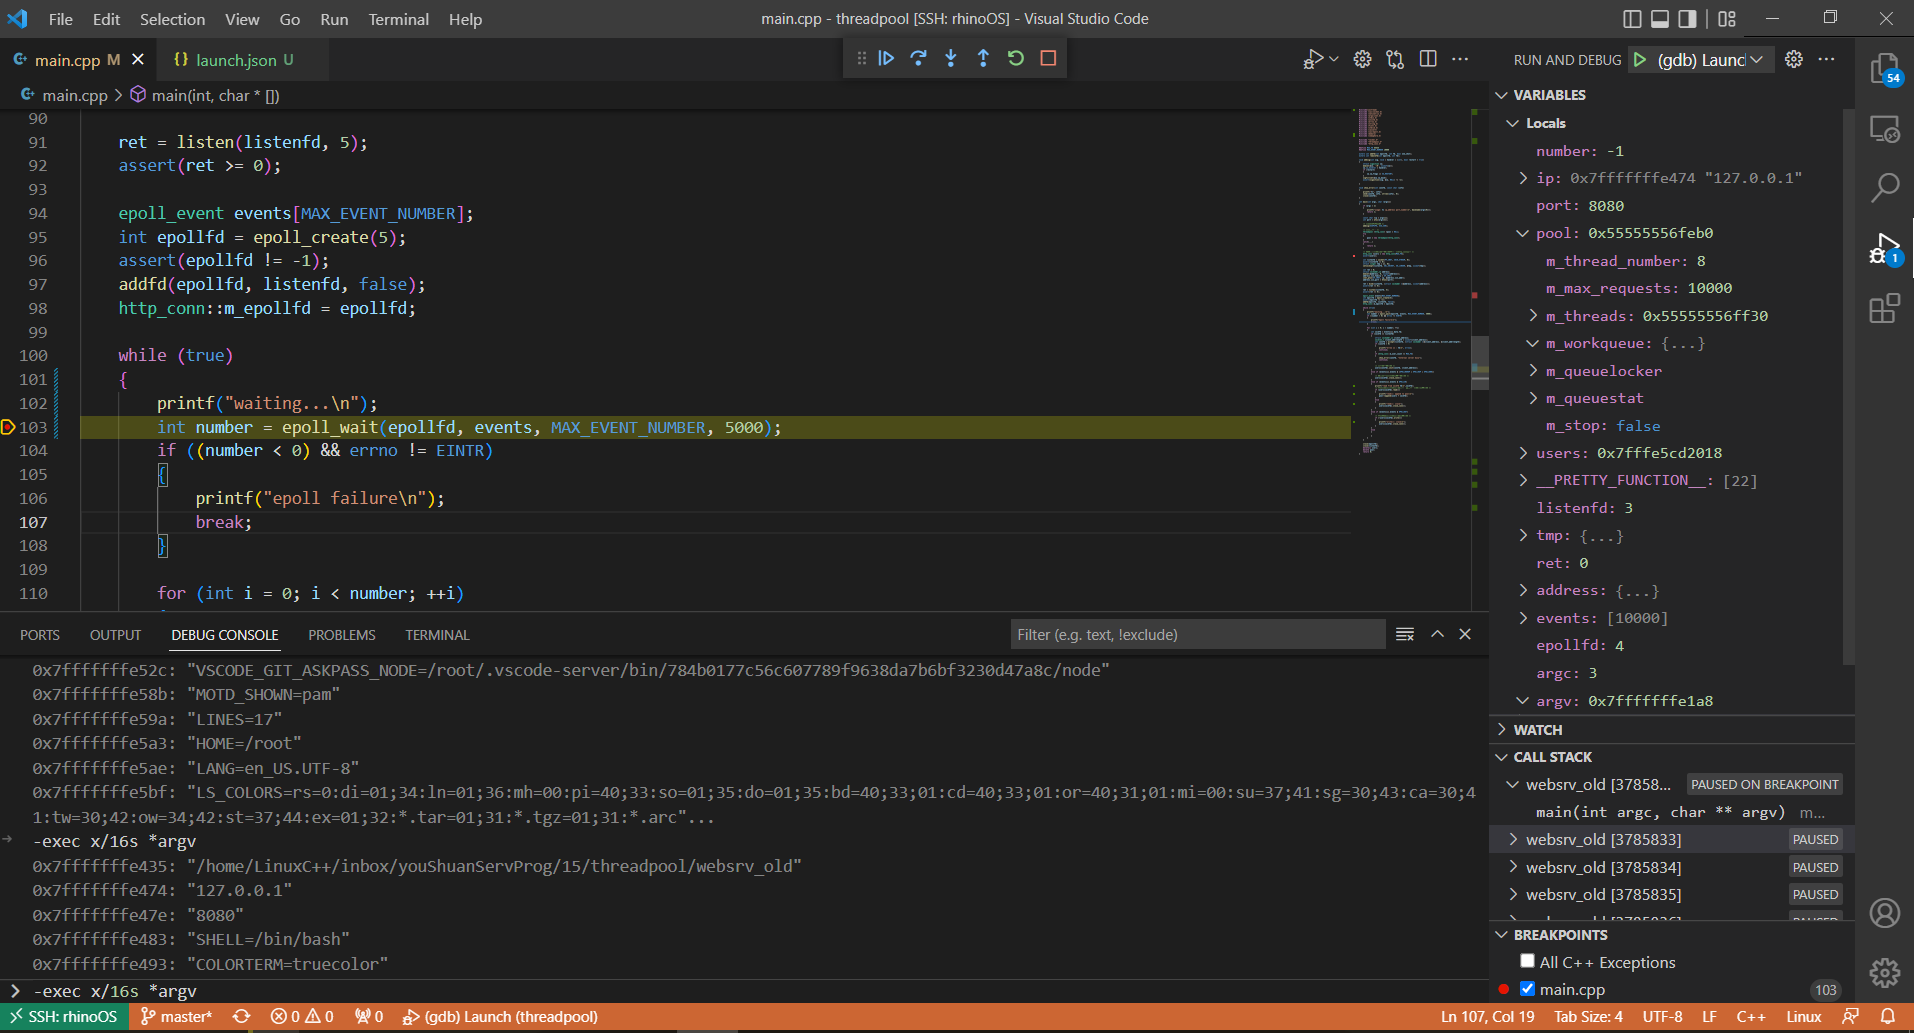Expand the m_threads variable
The image size is (1914, 1033).
pyautogui.click(x=1533, y=316)
